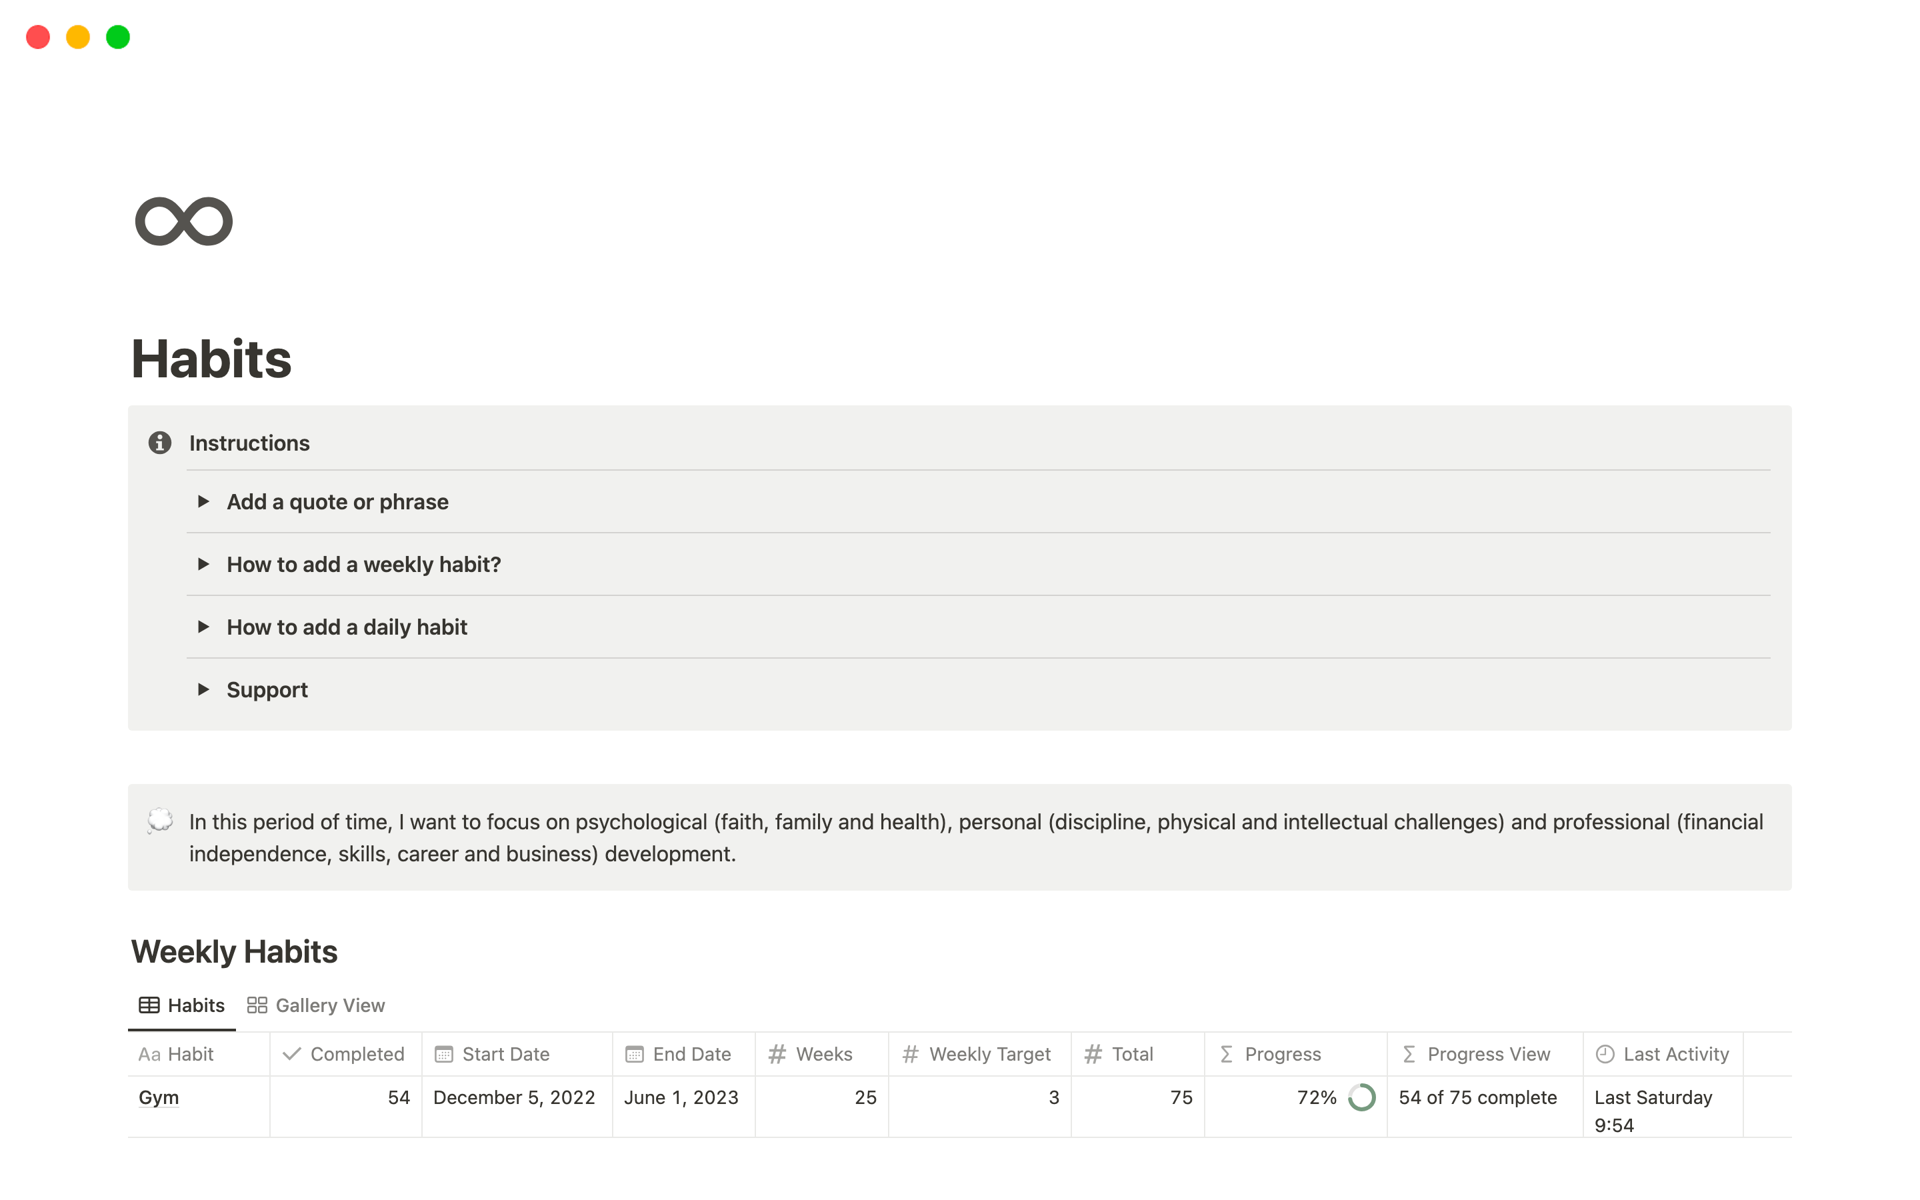
Task: Click the Weekly Habits heading
Action: pos(234,951)
